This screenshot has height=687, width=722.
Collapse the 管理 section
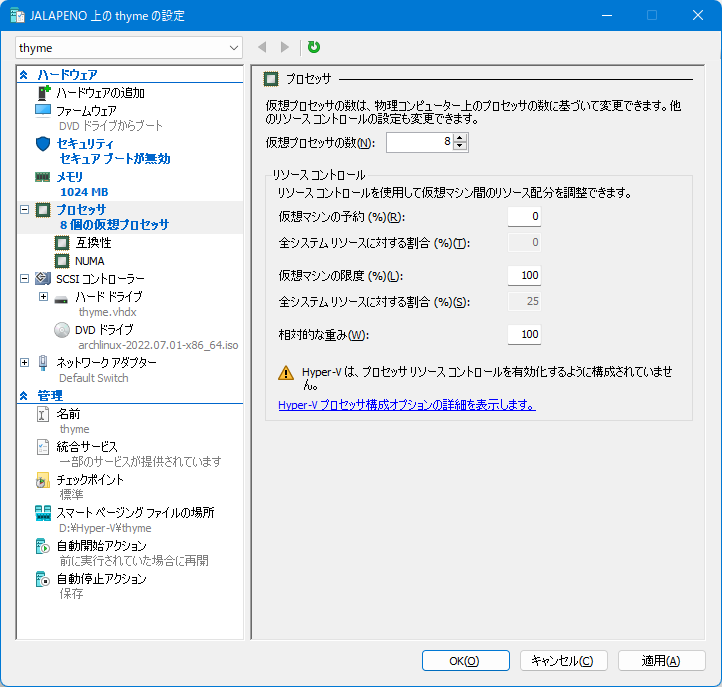23,396
